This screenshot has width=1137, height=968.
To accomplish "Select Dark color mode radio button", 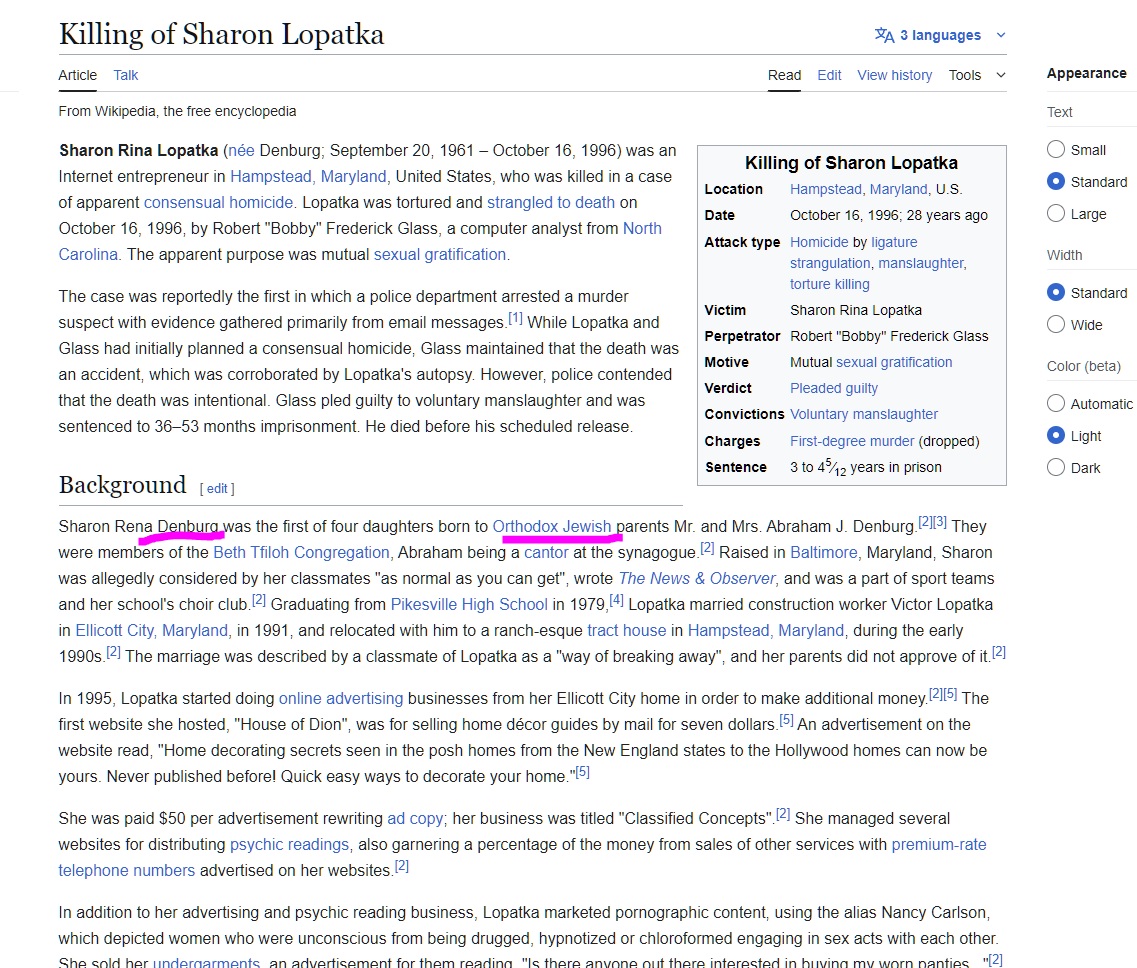I will click(x=1056, y=467).
